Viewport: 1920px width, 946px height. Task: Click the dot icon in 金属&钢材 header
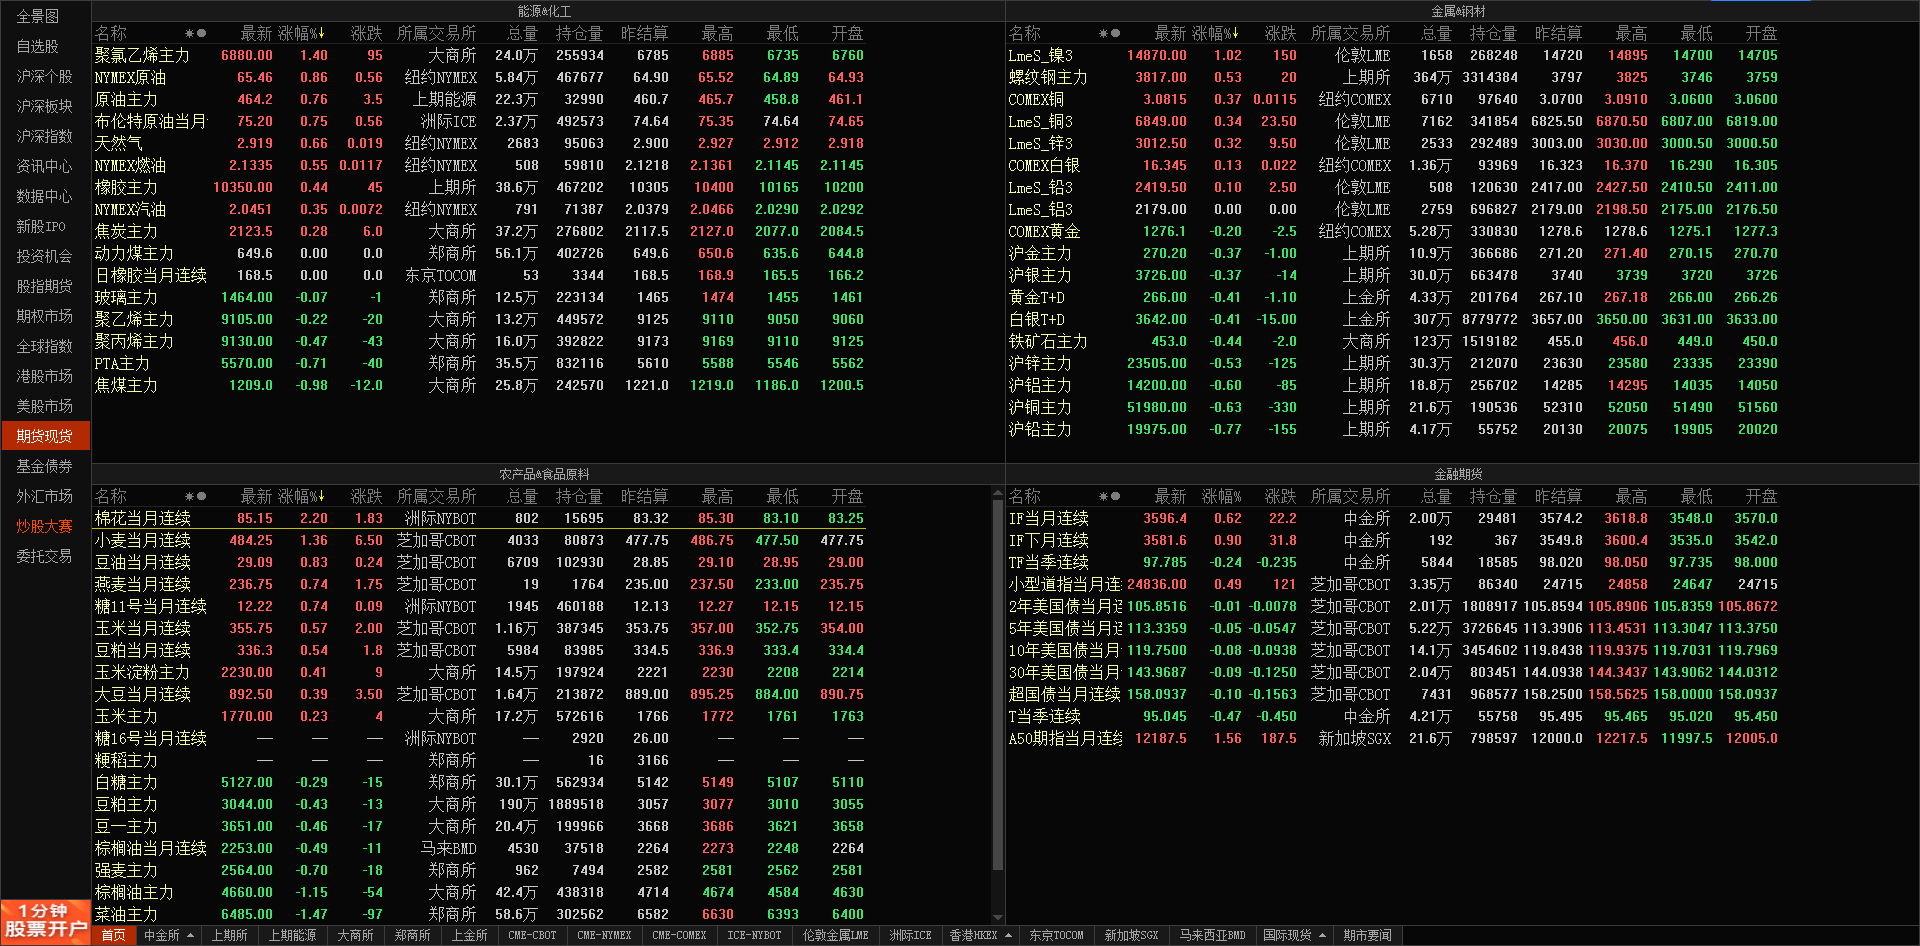tap(1115, 33)
